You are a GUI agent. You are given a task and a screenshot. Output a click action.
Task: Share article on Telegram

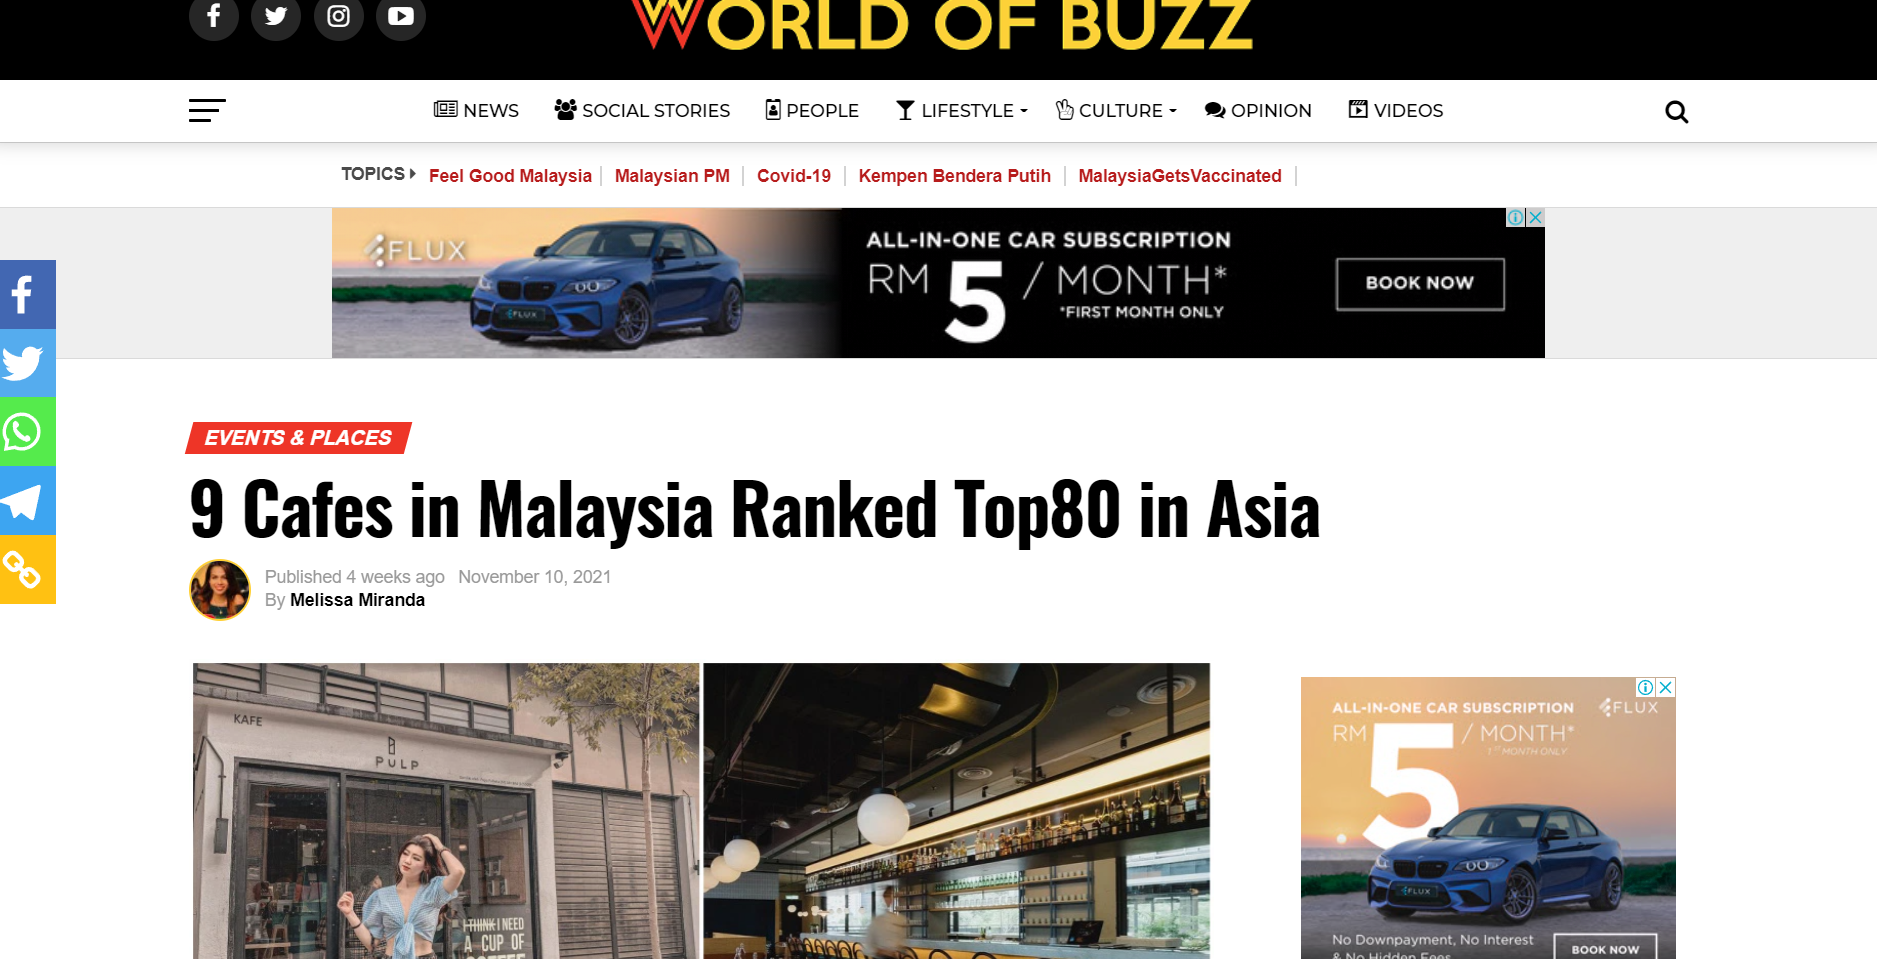(x=27, y=501)
